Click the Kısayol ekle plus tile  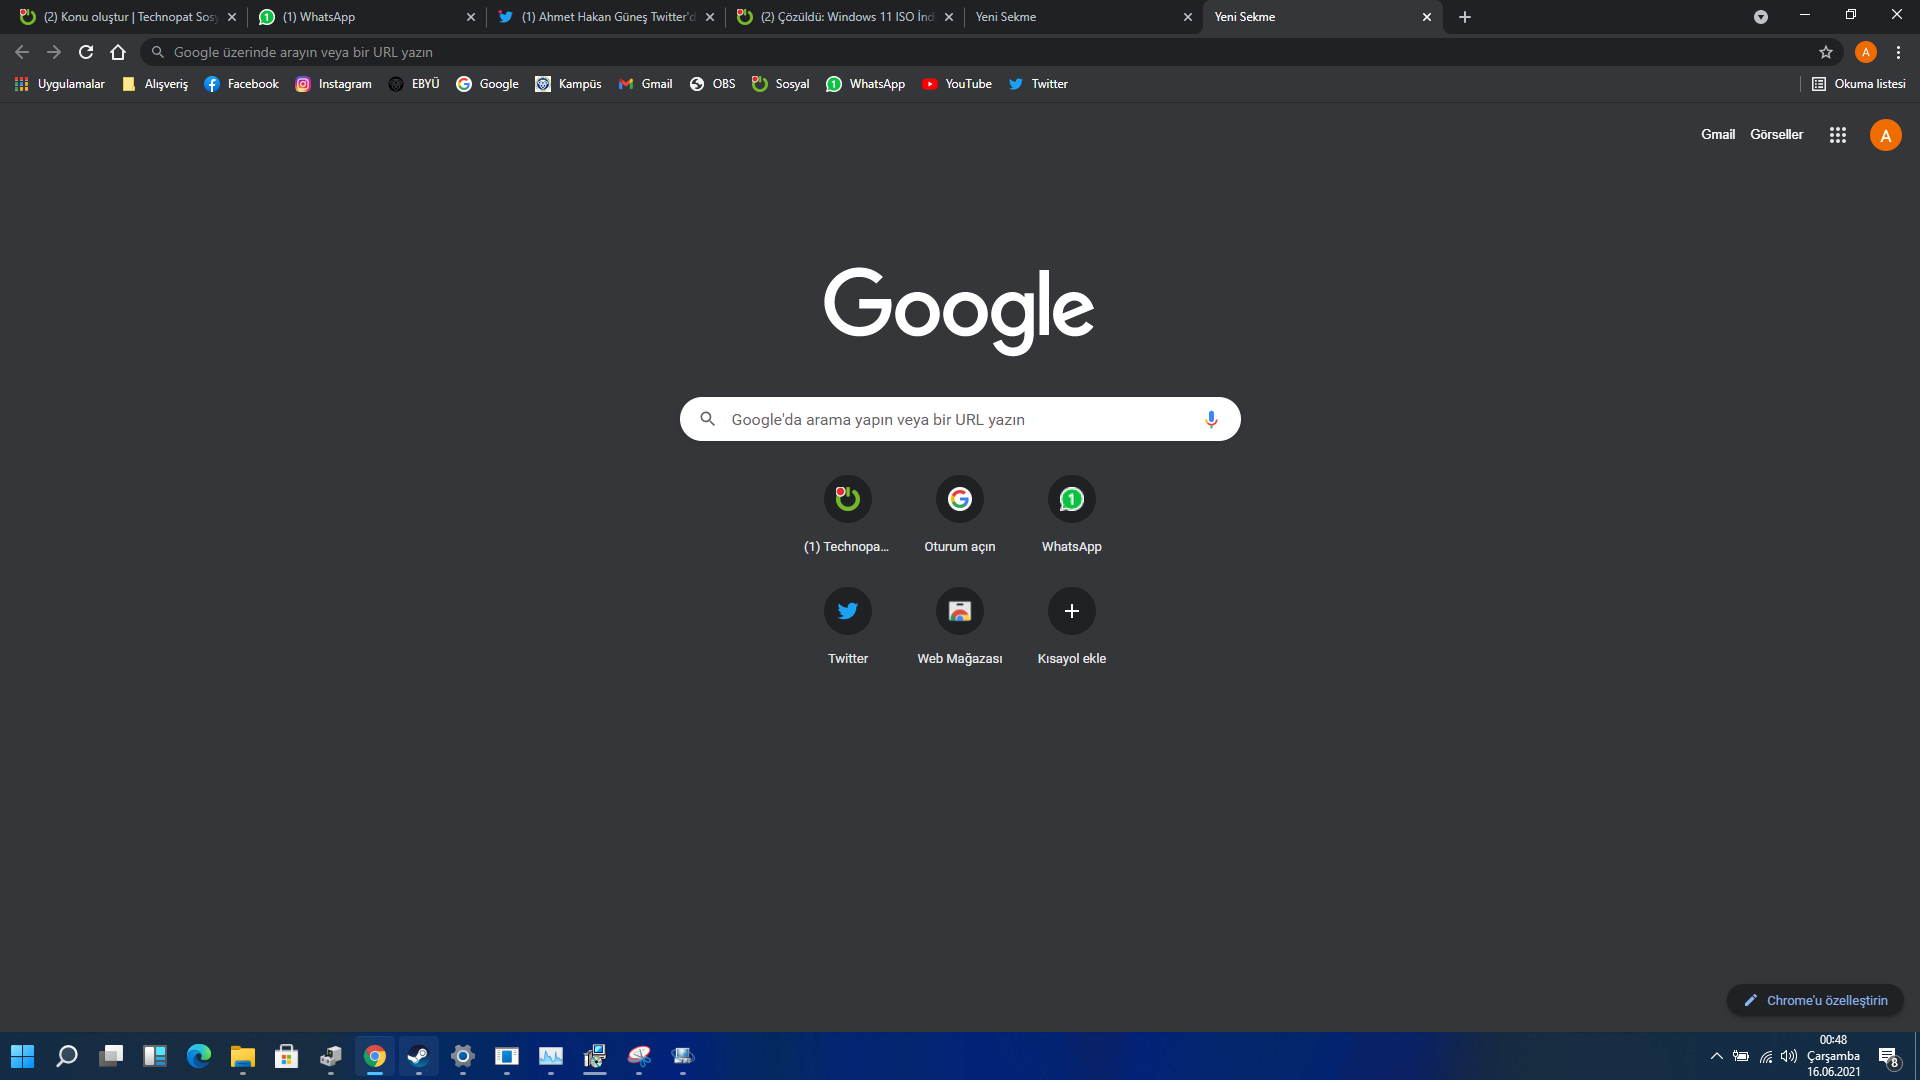point(1071,611)
